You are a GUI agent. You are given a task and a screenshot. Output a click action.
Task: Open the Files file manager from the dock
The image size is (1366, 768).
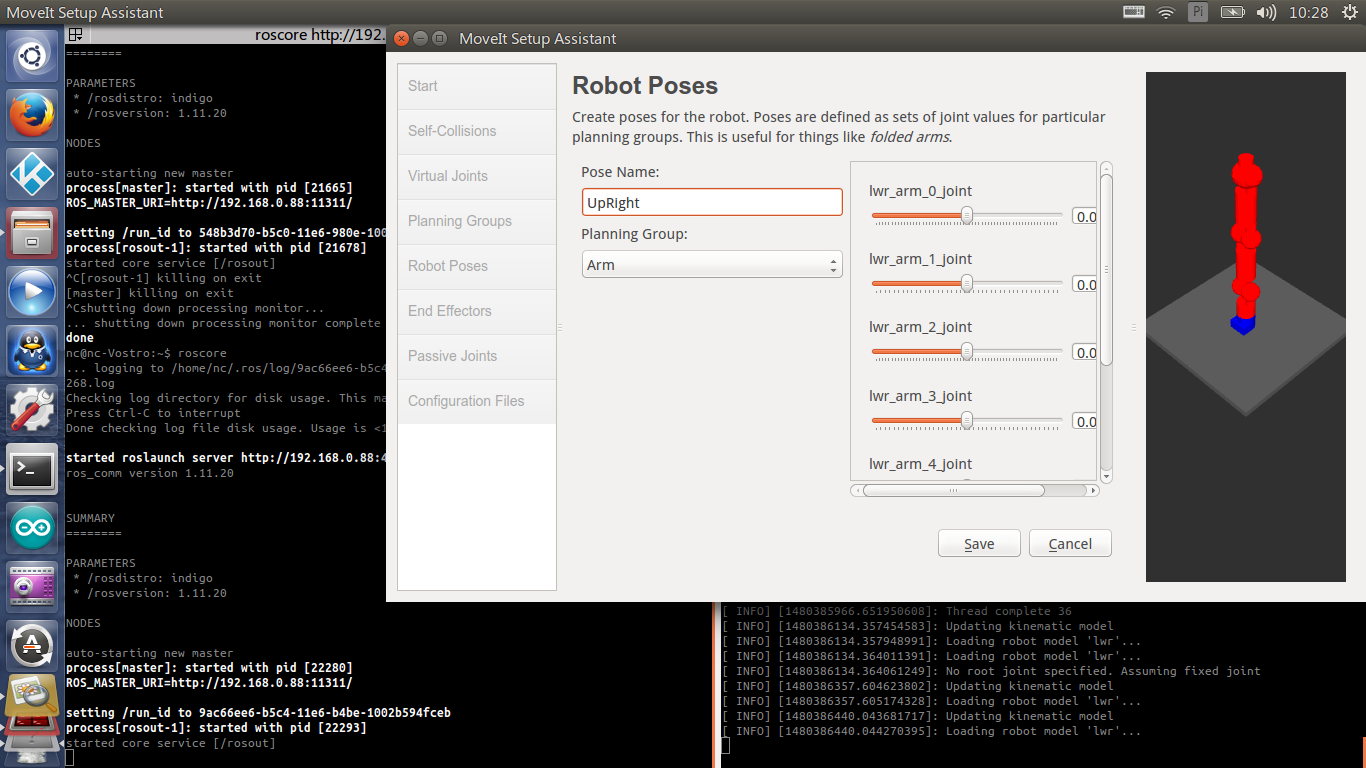(x=33, y=234)
